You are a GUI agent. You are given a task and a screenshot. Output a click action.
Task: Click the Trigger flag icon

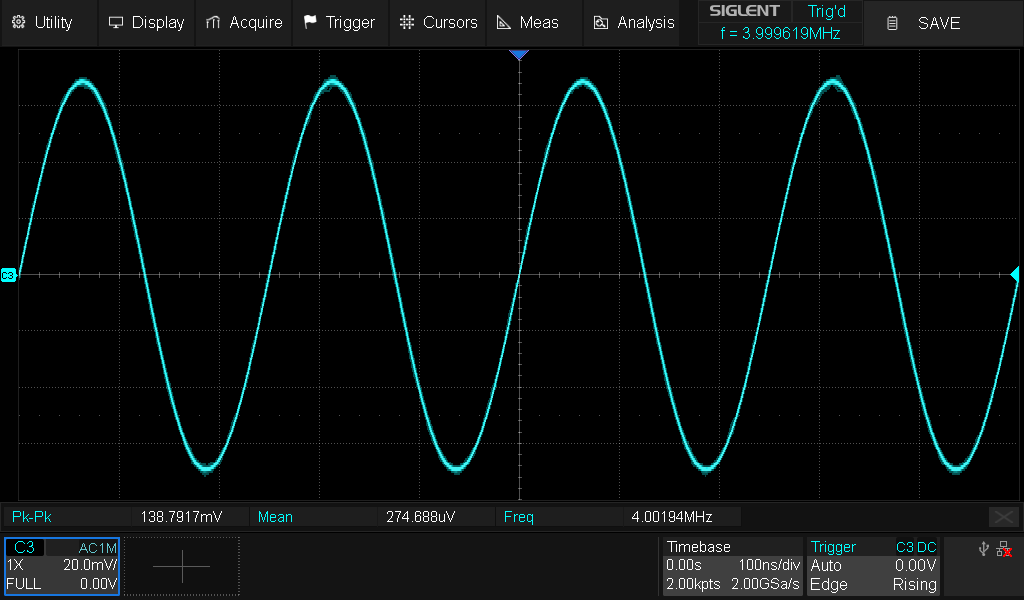[310, 22]
